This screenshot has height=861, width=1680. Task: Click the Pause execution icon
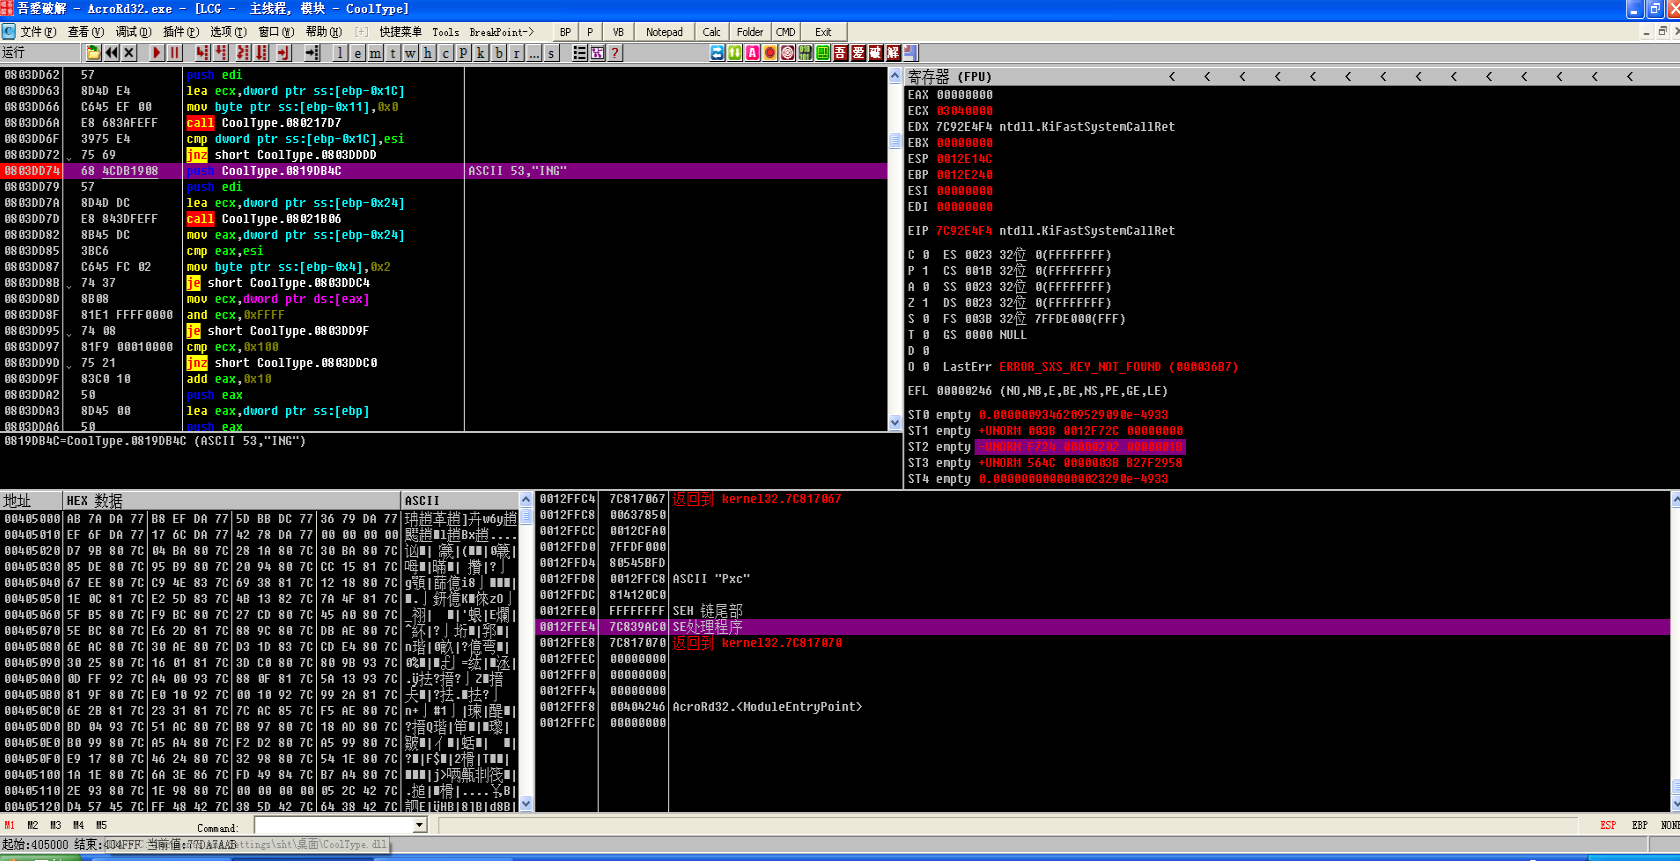tap(175, 53)
